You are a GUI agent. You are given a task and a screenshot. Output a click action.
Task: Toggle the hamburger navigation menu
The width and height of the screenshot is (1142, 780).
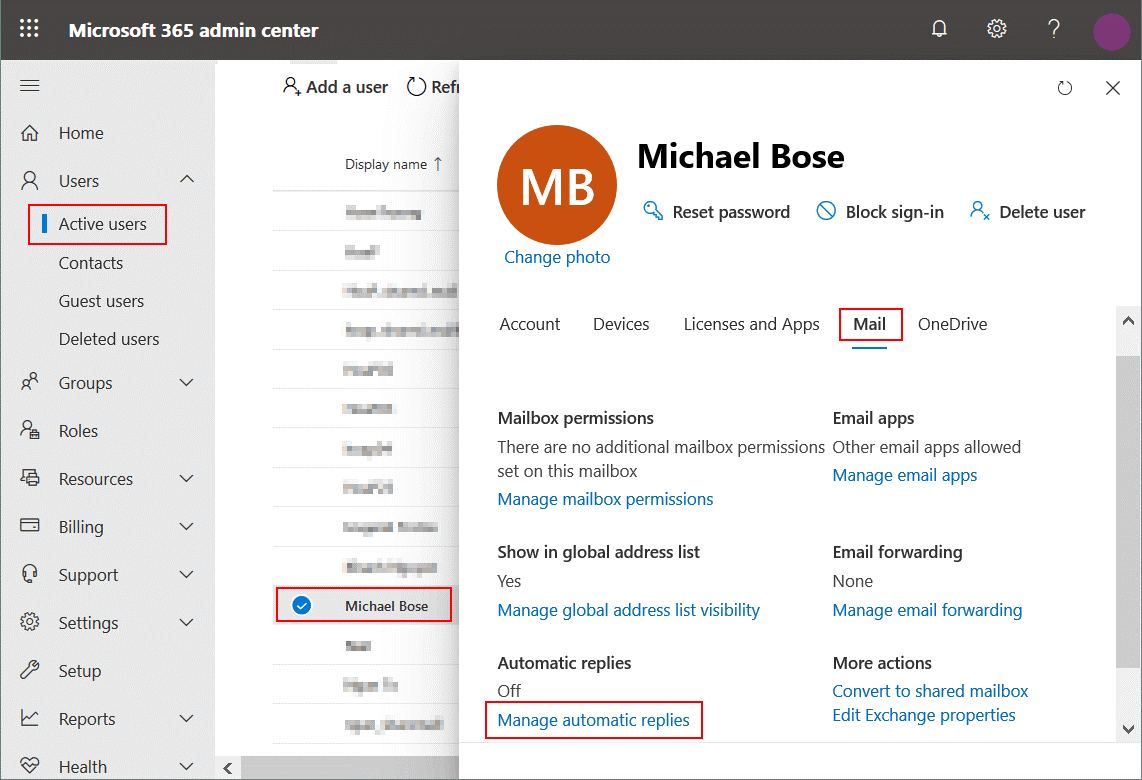click(30, 86)
